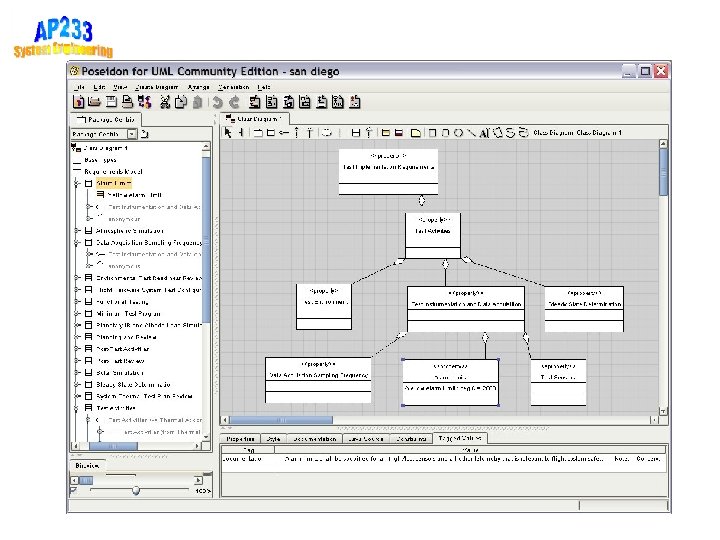The height and width of the screenshot is (540, 720).
Task: Click the diagram vertical scrollbar thumb
Action: (663, 172)
